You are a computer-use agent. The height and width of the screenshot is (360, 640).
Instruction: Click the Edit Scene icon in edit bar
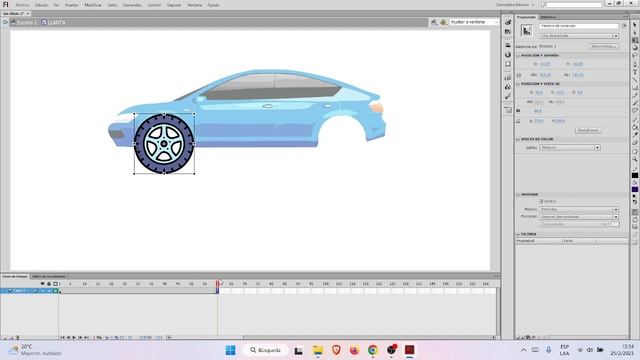tap(434, 22)
